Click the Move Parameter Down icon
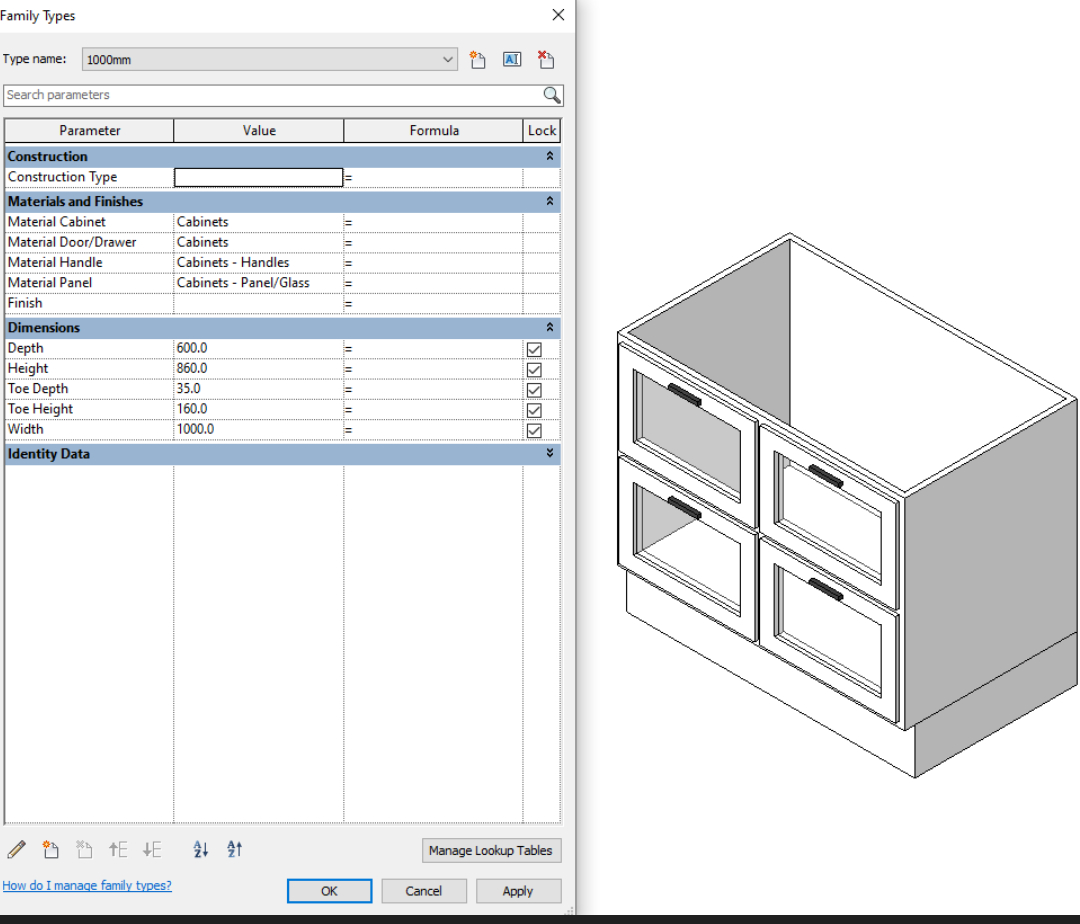This screenshot has width=1080, height=924. tap(152, 850)
